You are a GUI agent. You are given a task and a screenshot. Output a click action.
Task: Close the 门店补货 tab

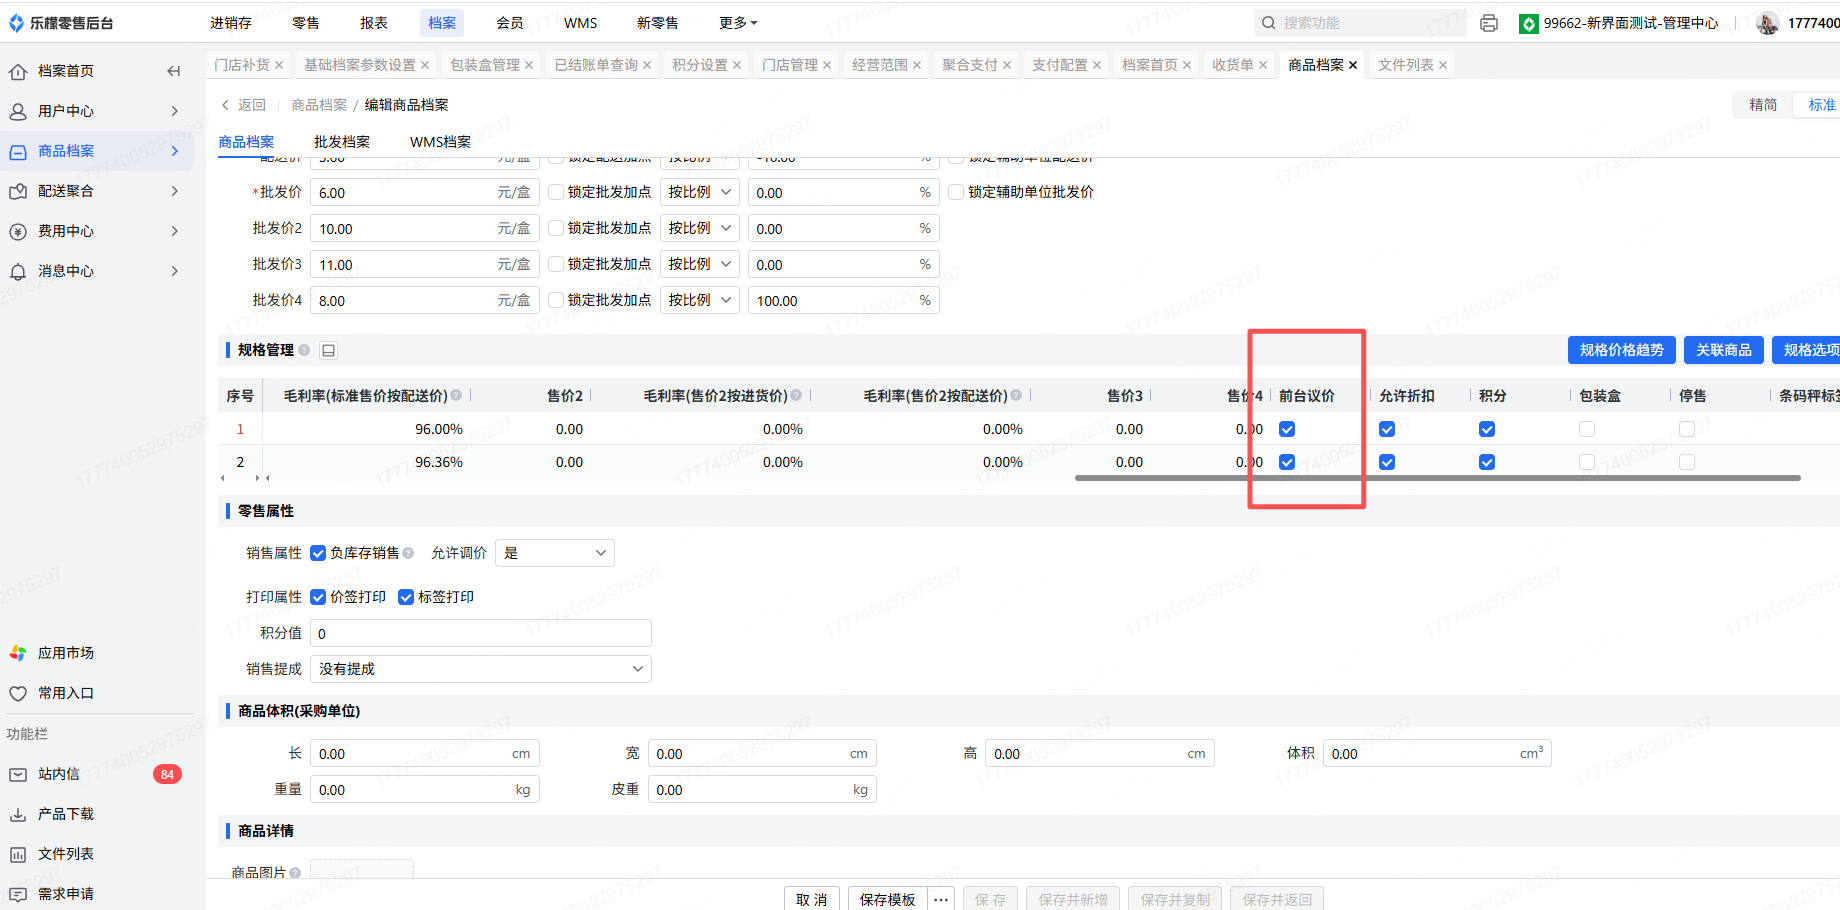click(279, 65)
